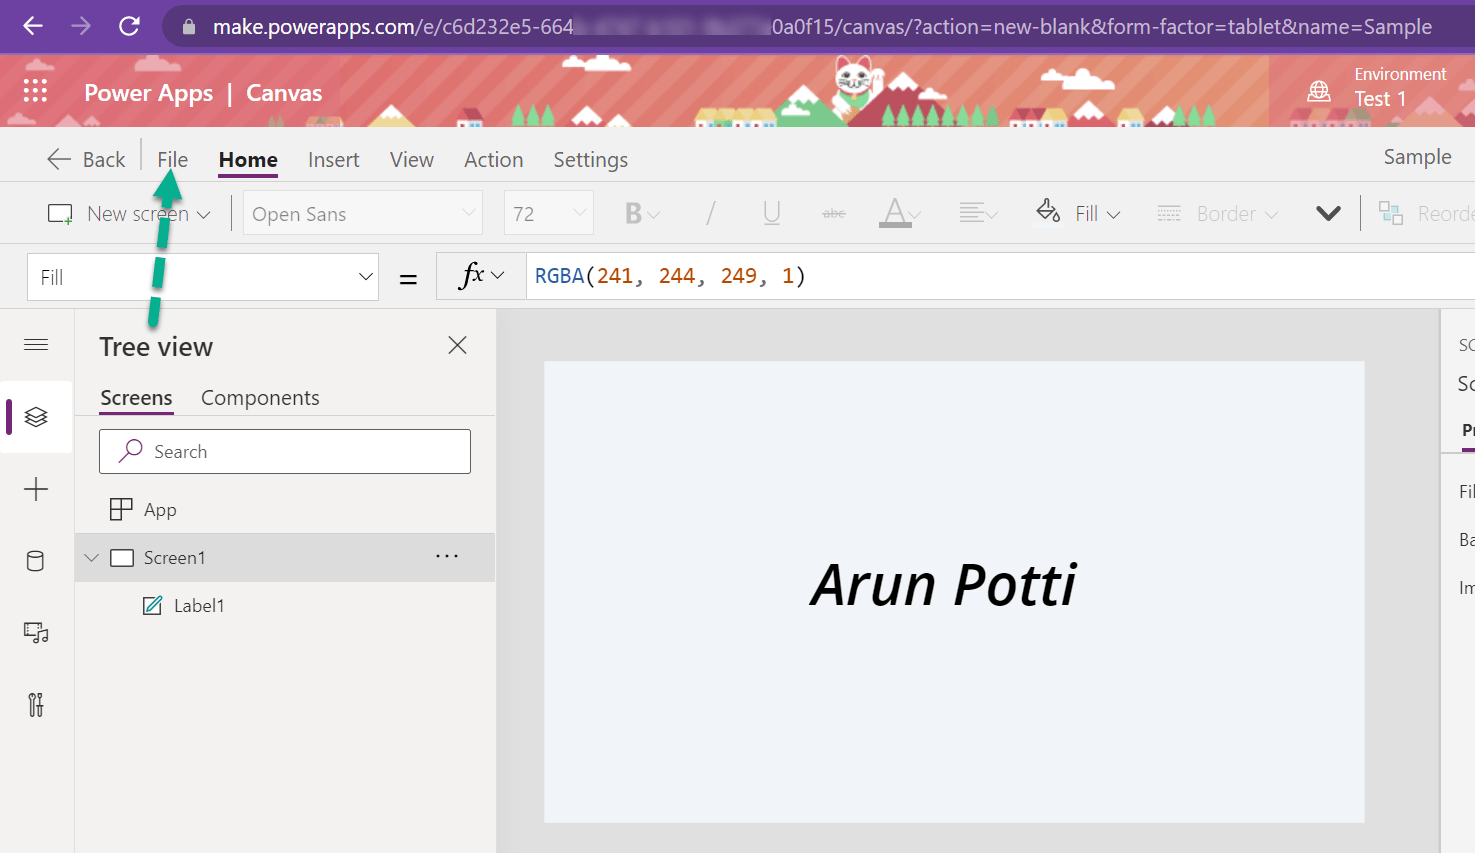Viewport: 1475px width, 853px height.
Task: Open the fx formula dropdown
Action: (x=481, y=276)
